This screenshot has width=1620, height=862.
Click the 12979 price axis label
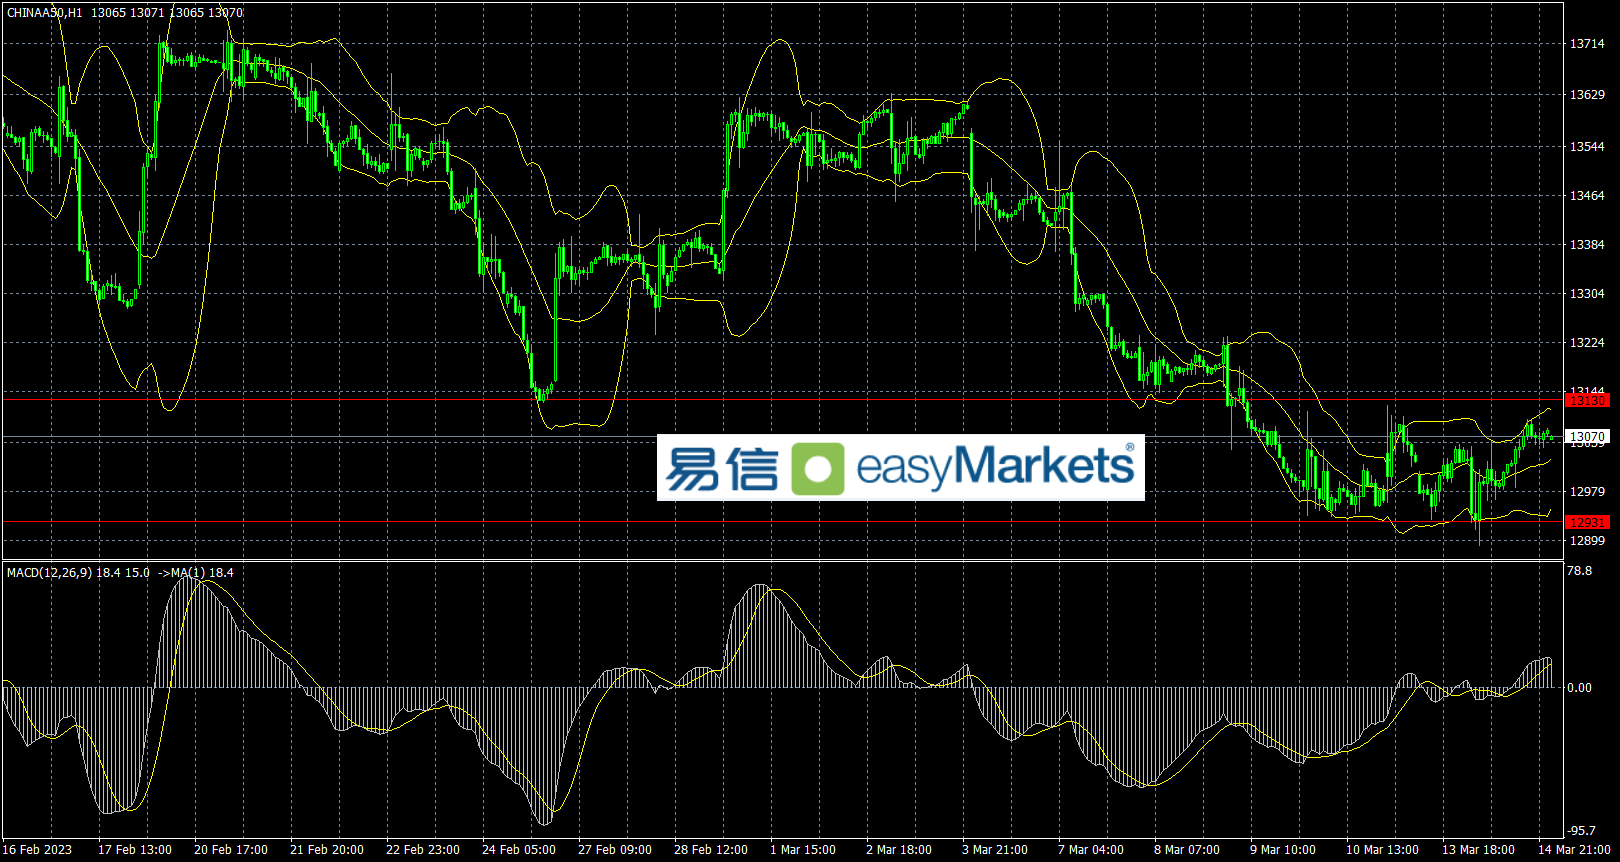click(1587, 492)
